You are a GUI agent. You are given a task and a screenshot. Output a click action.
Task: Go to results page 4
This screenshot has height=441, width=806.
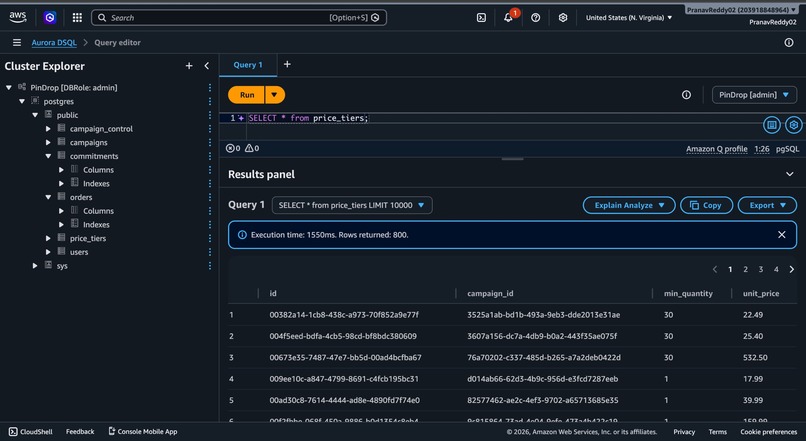click(x=776, y=269)
